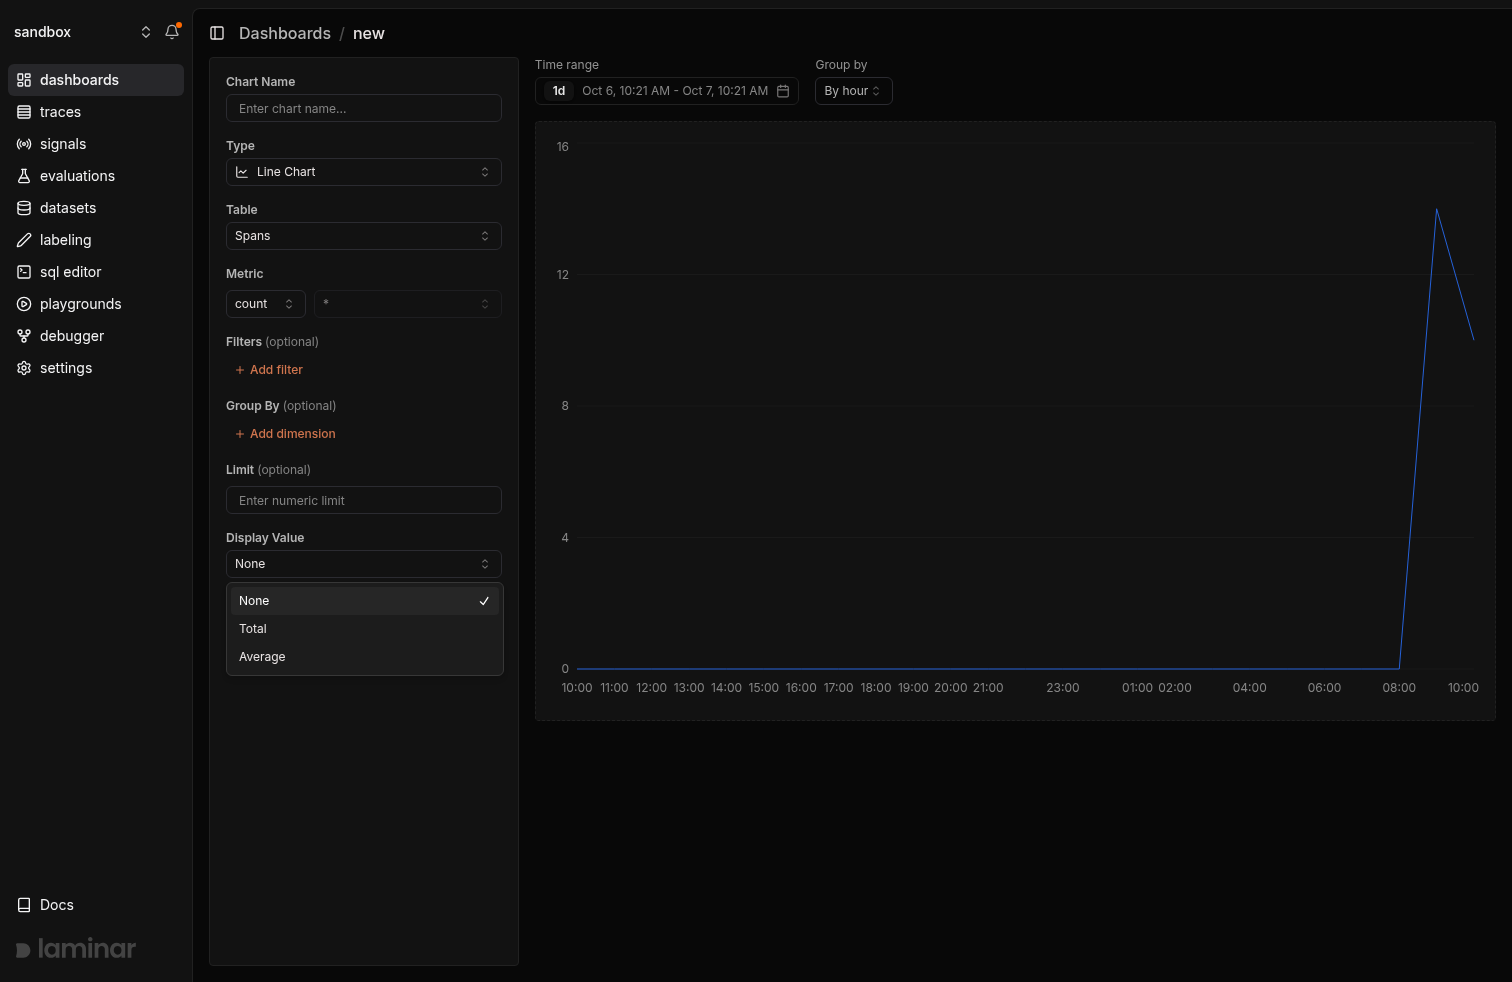
Task: Select Total in Display Value list
Action: (x=365, y=629)
